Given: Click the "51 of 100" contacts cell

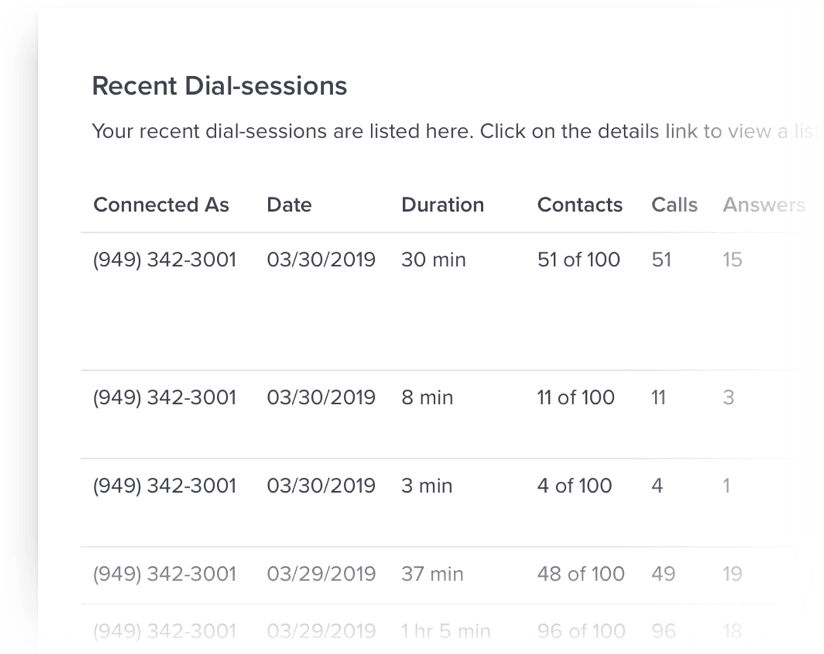Looking at the screenshot, I should (x=579, y=259).
